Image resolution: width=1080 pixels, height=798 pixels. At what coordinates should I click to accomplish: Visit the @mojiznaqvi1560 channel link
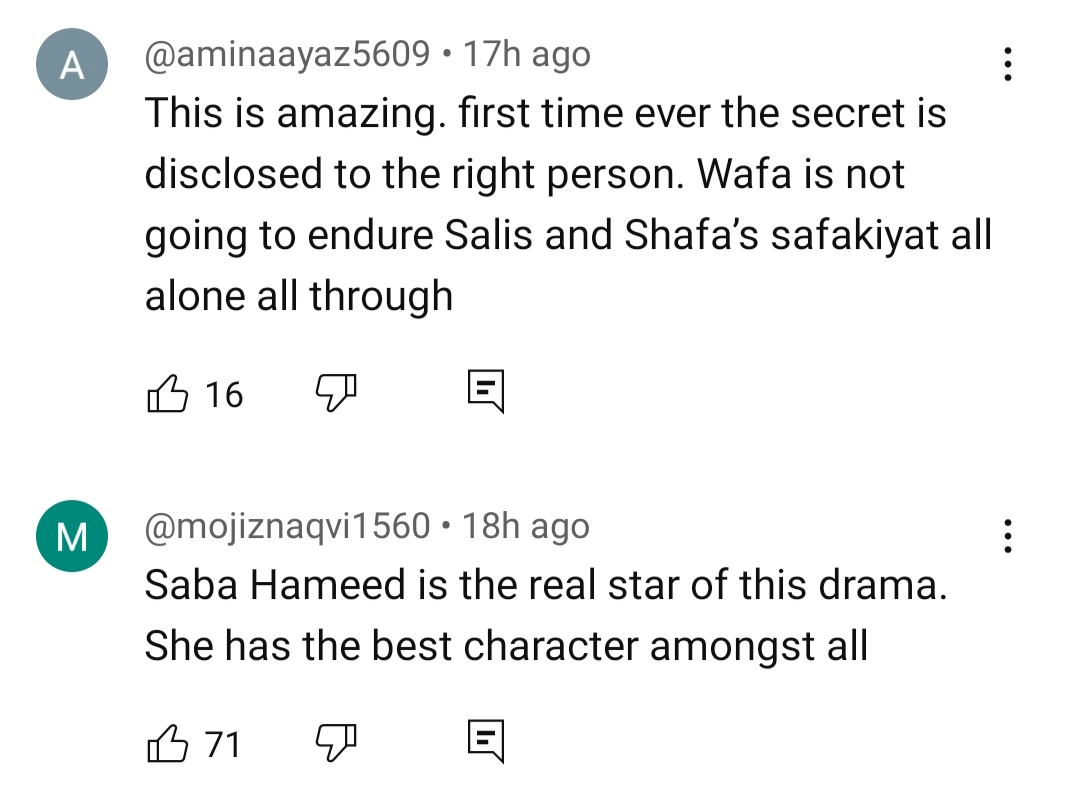click(x=287, y=526)
